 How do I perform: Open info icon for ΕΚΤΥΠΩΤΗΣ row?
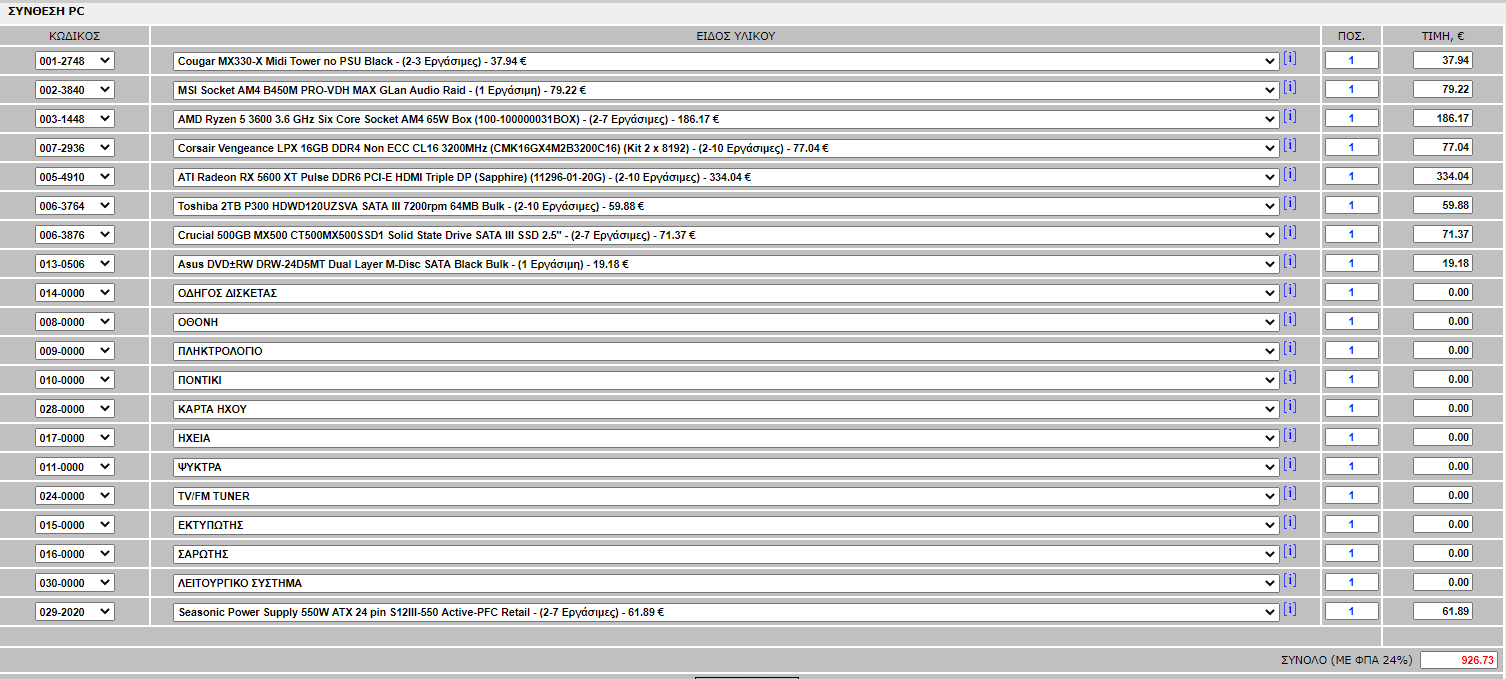1290,522
